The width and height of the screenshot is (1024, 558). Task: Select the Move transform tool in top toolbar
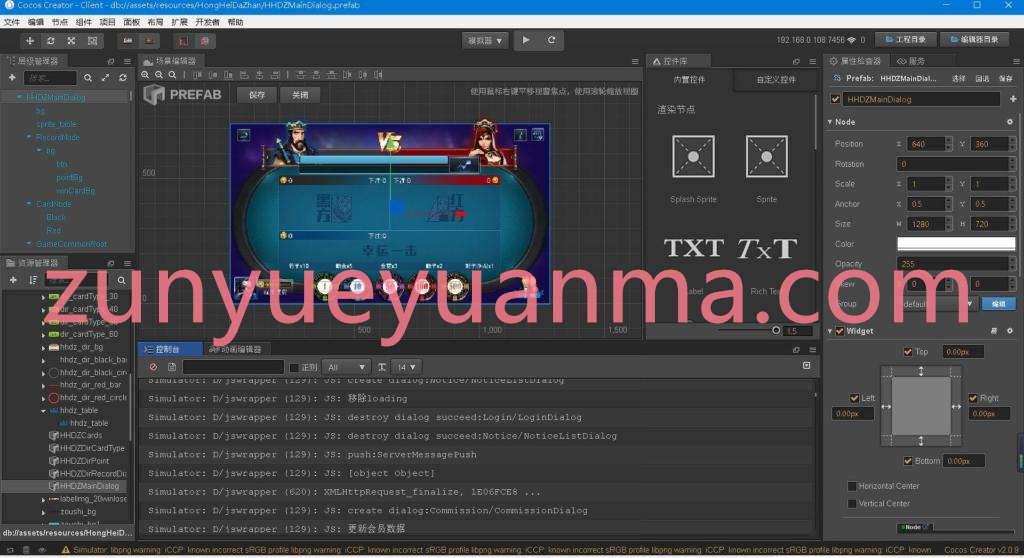coord(29,41)
